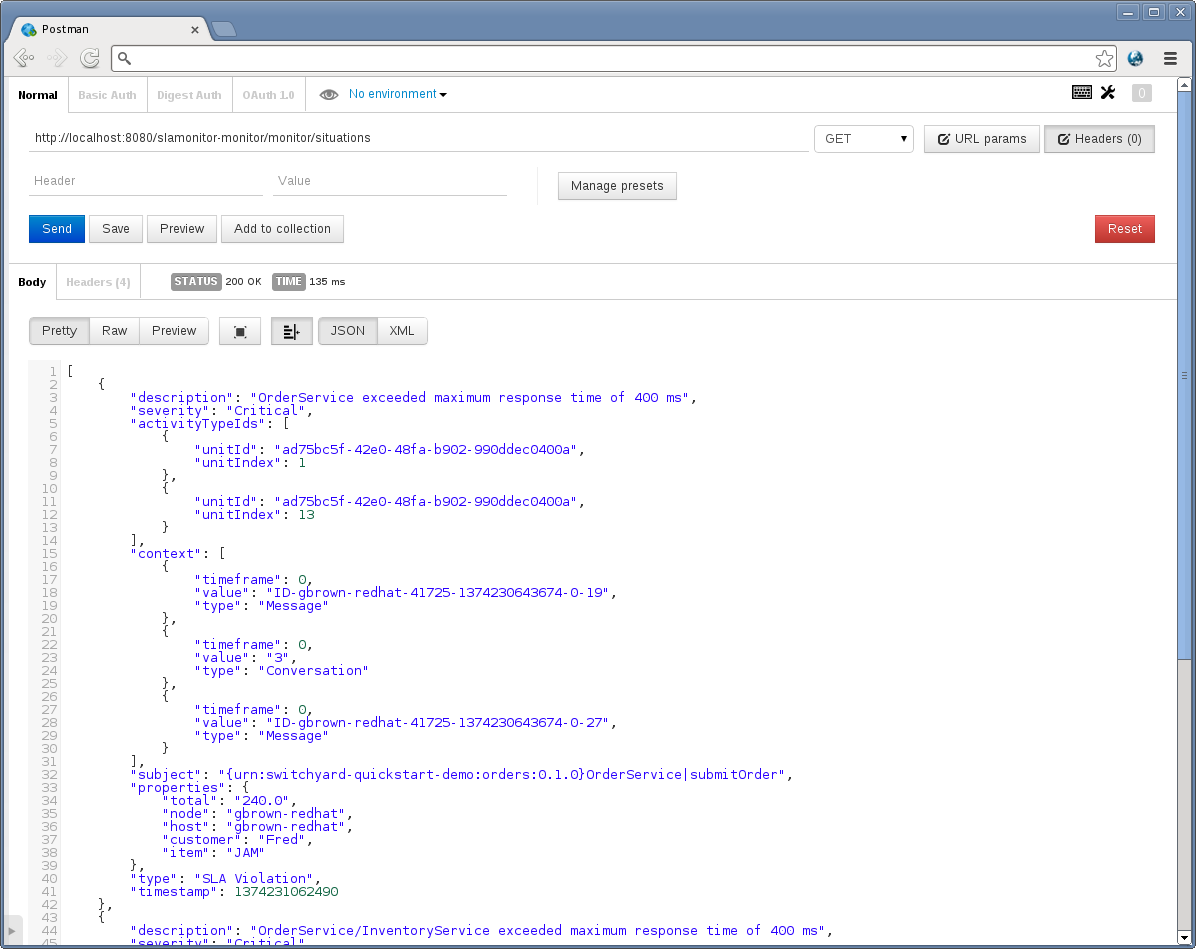Screen dimensions: 1196x949
Task: Click the Header name input field
Action: (x=146, y=182)
